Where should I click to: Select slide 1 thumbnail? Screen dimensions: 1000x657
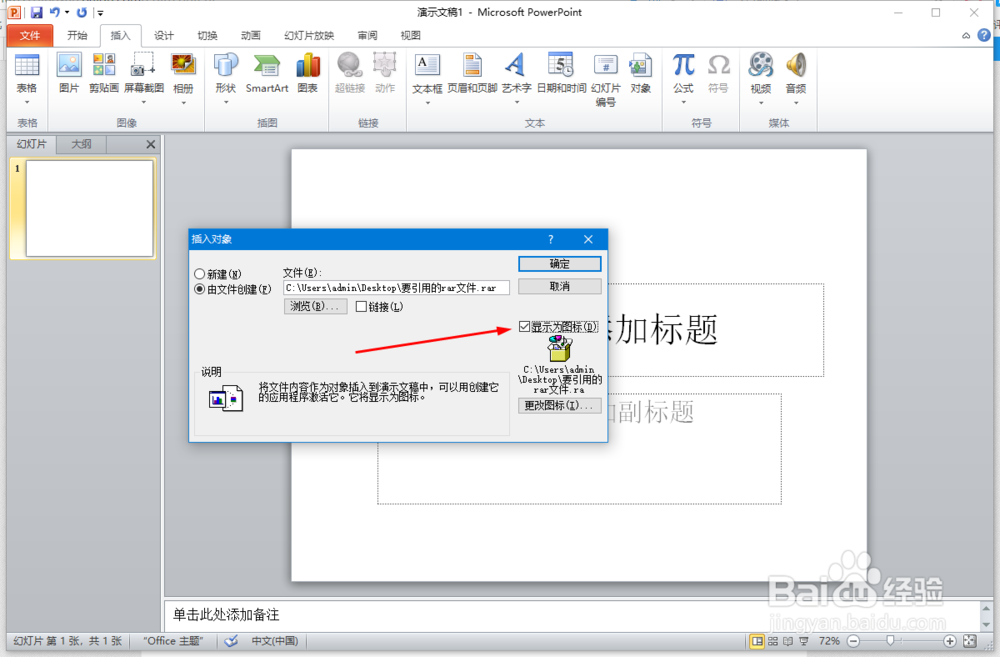point(89,209)
